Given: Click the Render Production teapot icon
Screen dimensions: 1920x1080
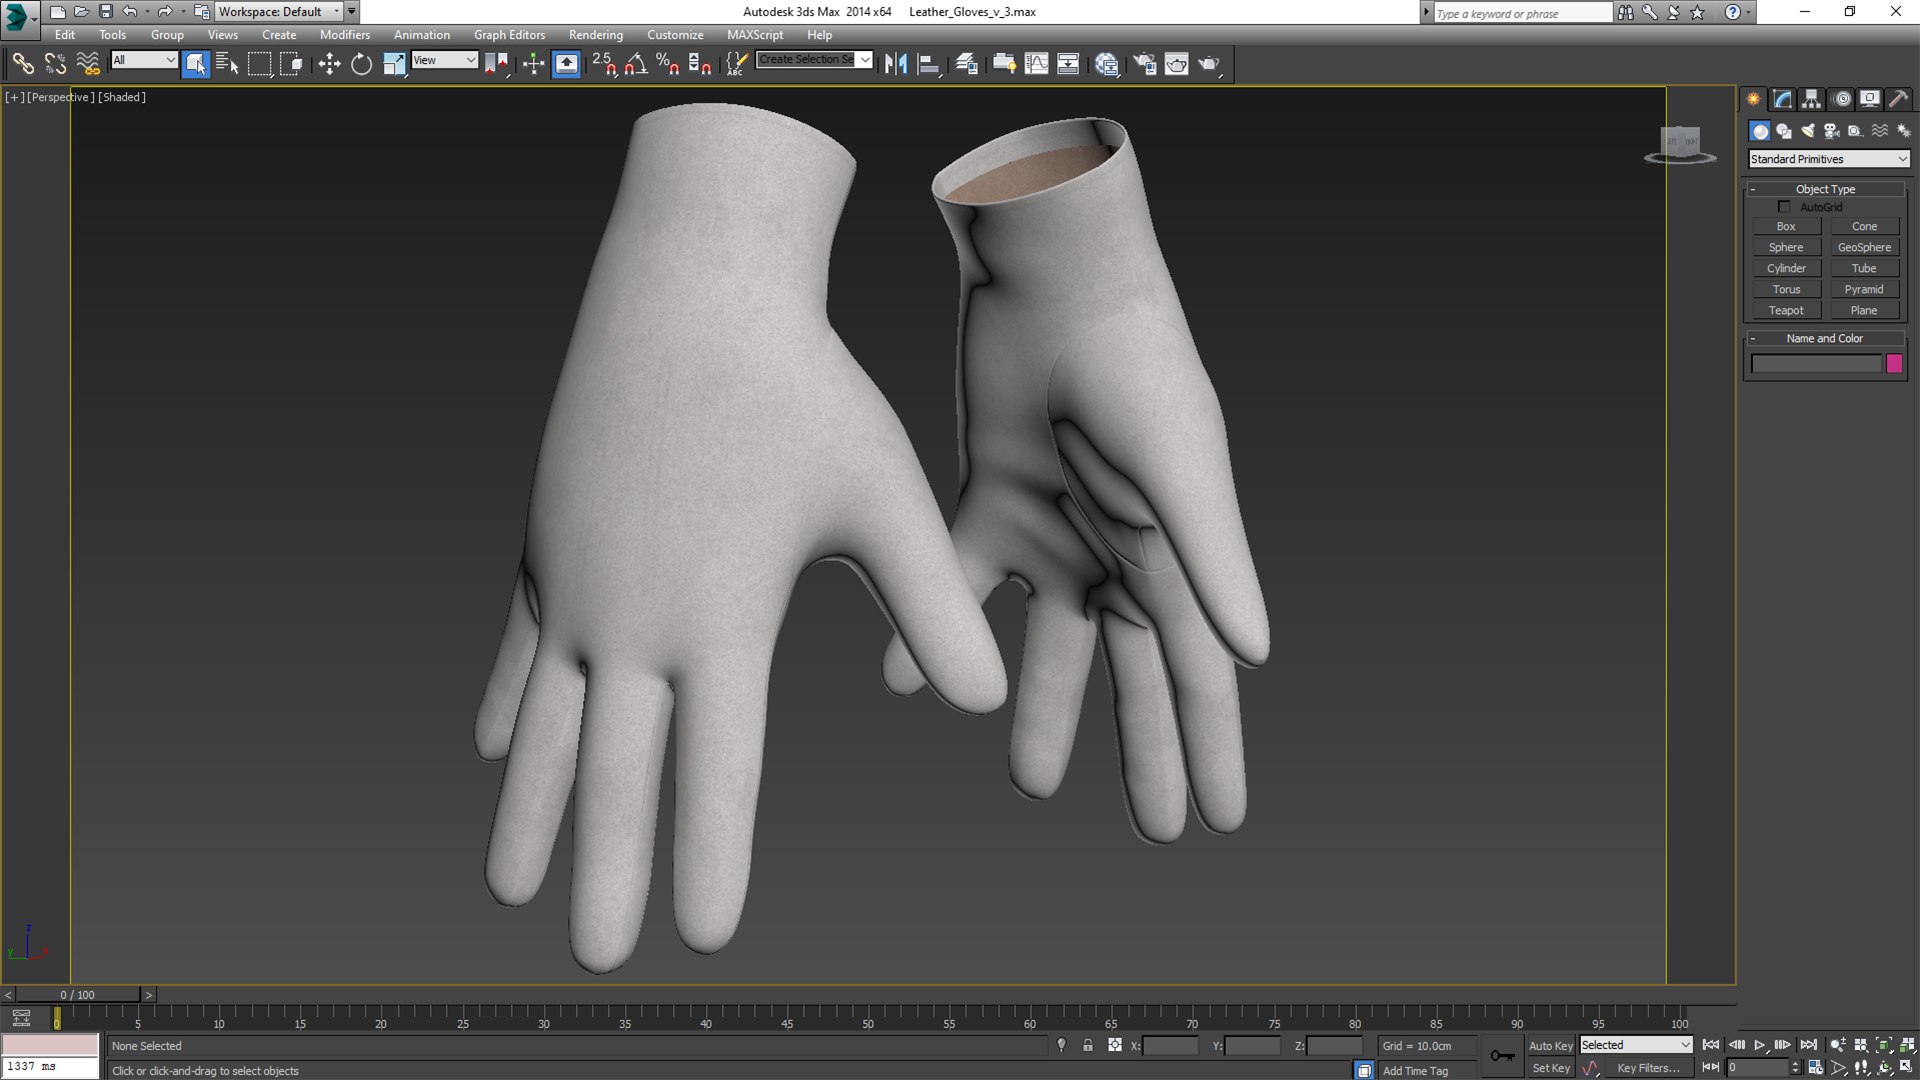Looking at the screenshot, I should [x=1210, y=64].
